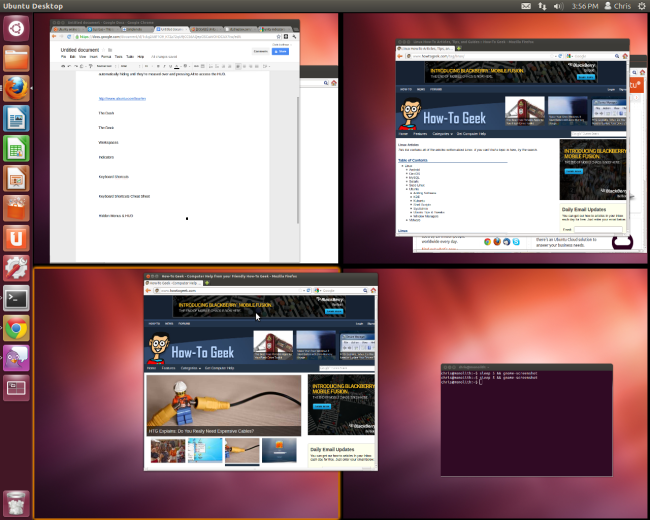Toggle underline in Google Docs toolbar
Viewport: 650px width, 520px height.
[x=170, y=66]
